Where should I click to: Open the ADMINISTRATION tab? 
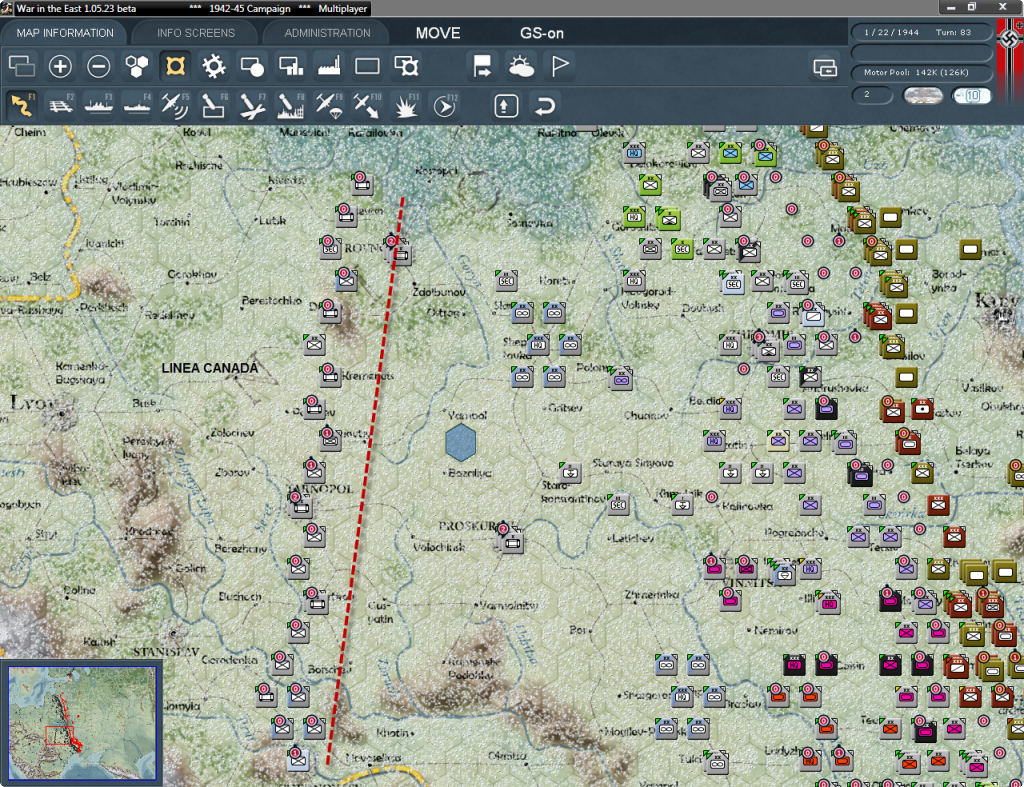pyautogui.click(x=327, y=33)
